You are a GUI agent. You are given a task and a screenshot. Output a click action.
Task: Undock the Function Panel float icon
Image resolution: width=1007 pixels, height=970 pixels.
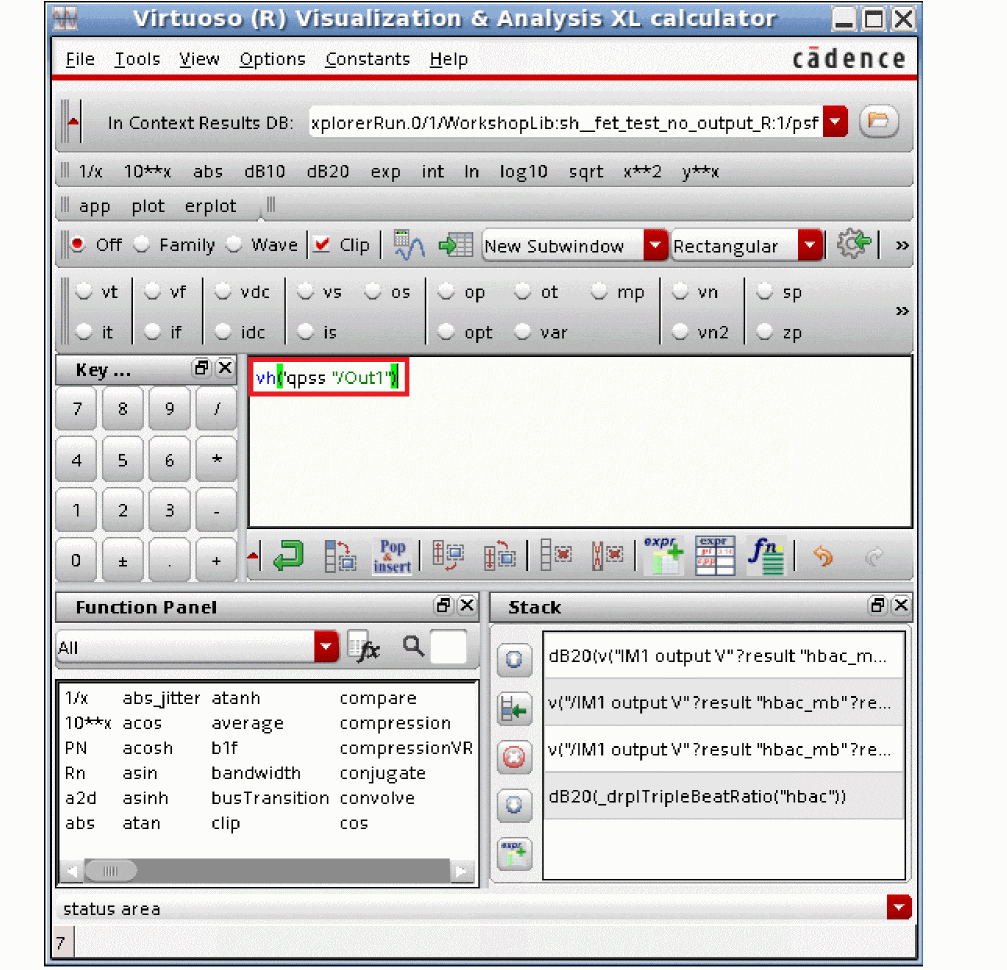click(x=443, y=605)
